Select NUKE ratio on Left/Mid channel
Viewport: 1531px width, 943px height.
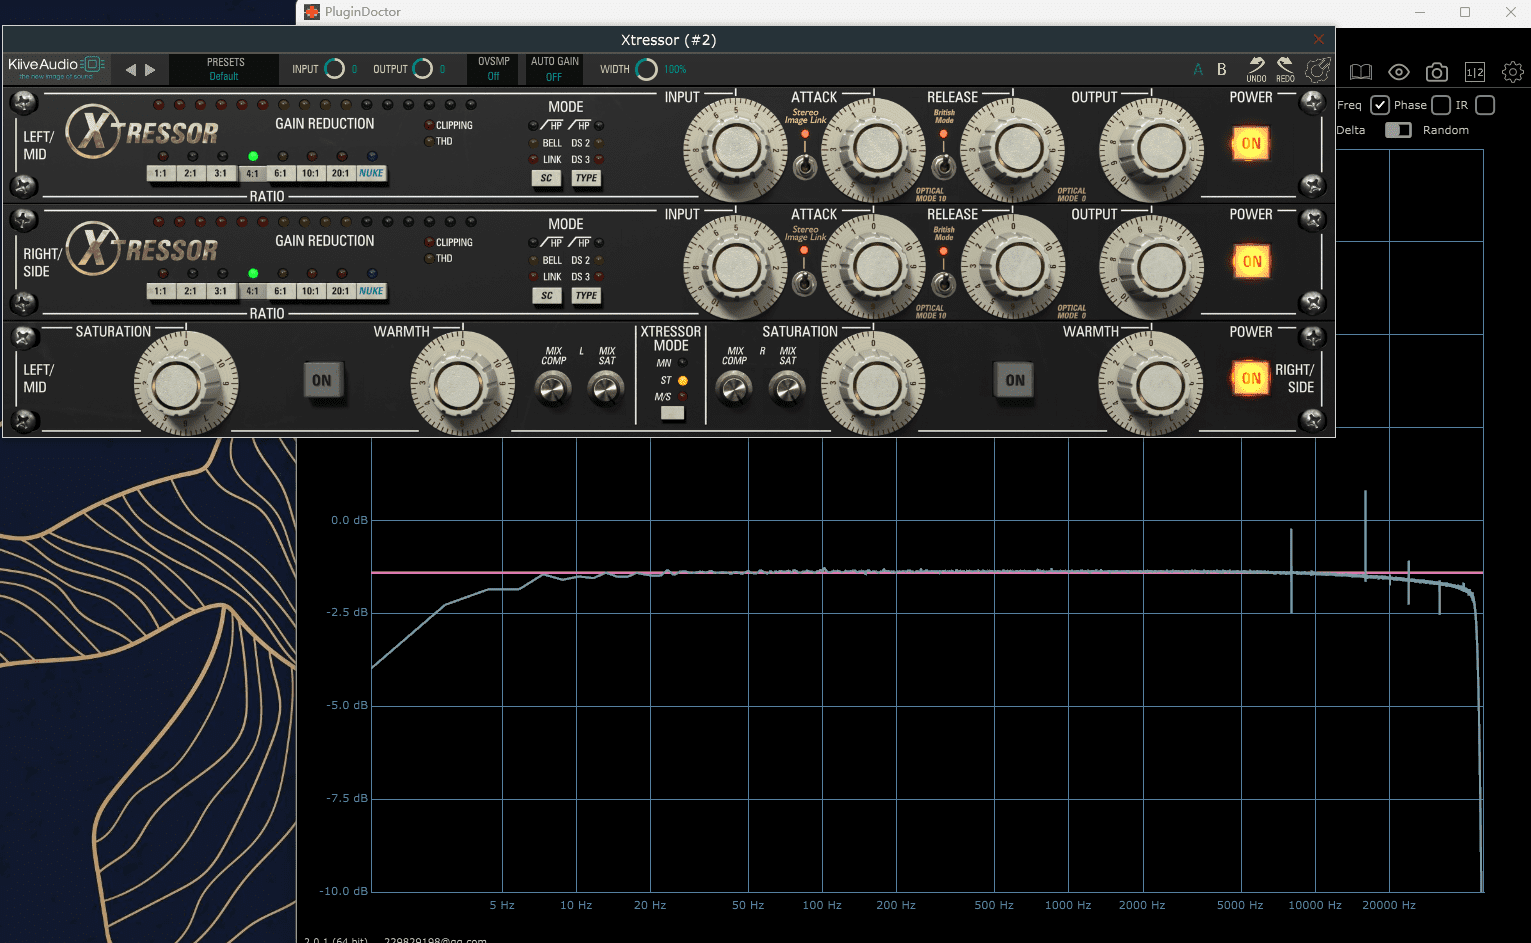tap(371, 174)
